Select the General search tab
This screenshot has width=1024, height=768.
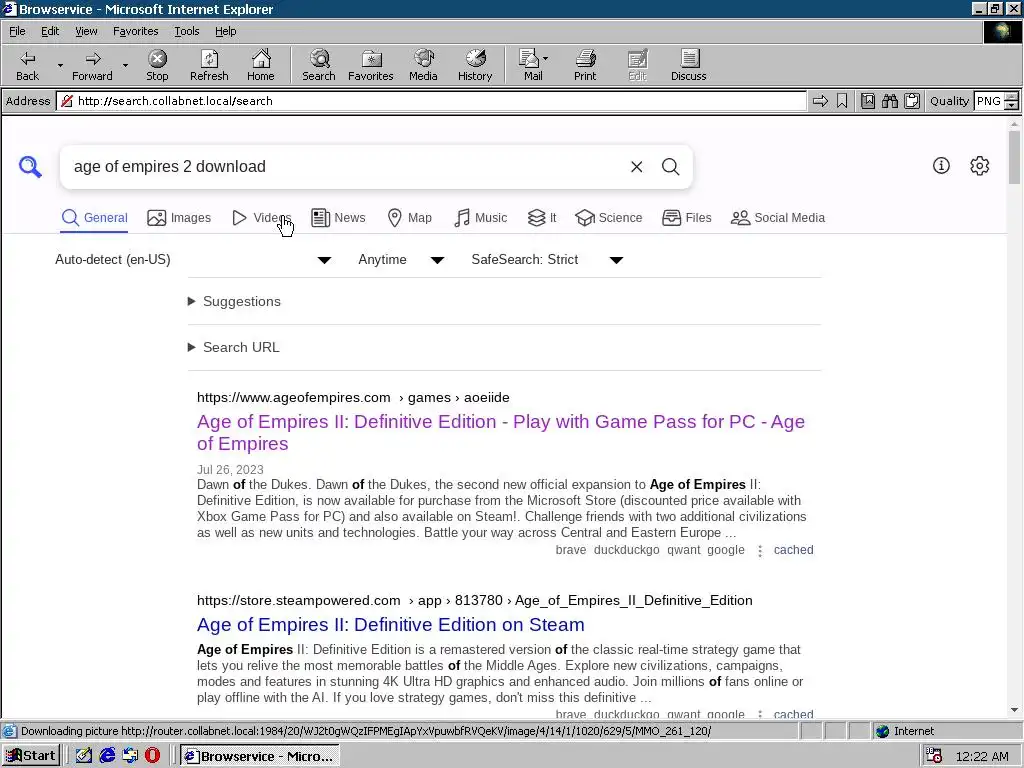coord(95,218)
